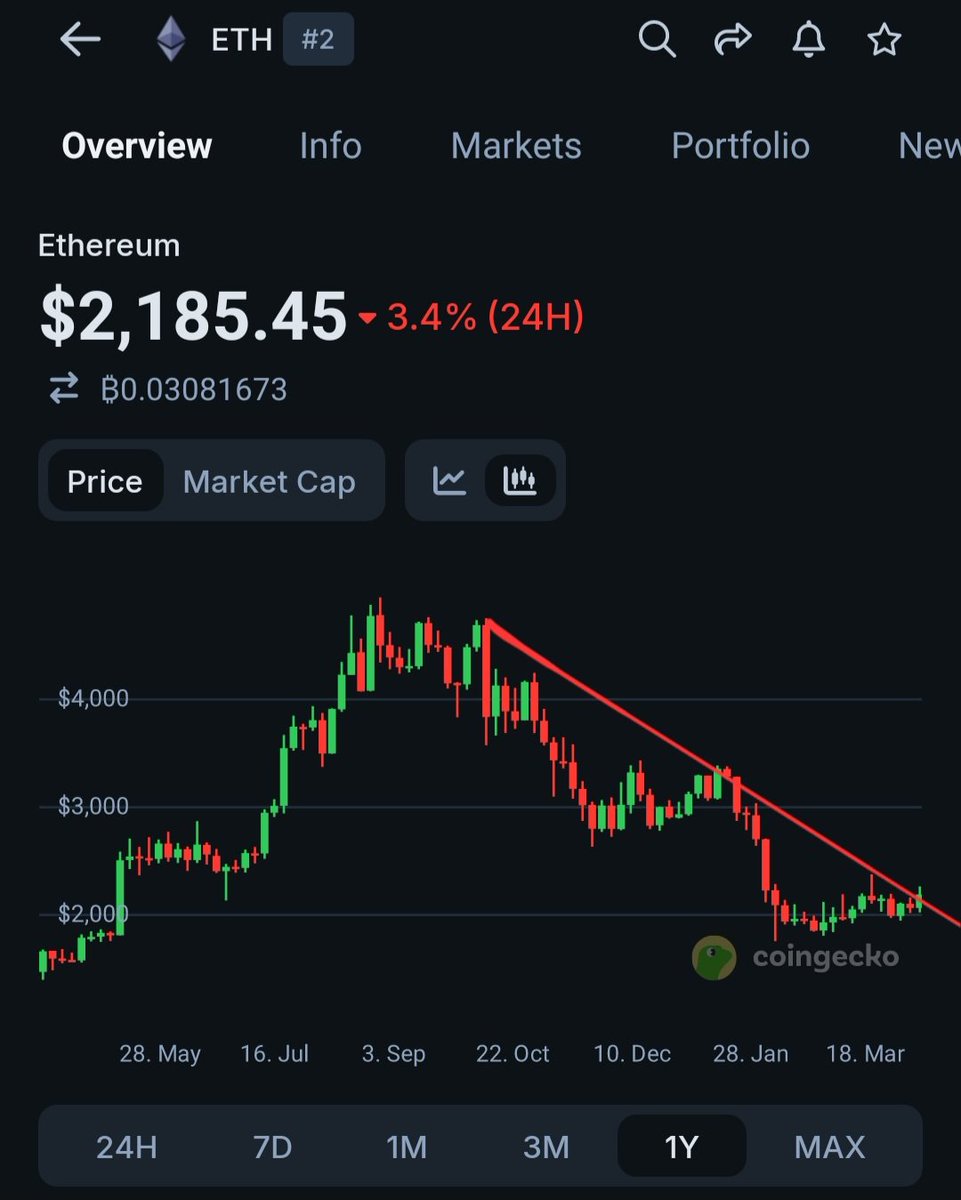Screen dimensions: 961x1200
Task: Open price alerts bell icon
Action: tap(808, 40)
